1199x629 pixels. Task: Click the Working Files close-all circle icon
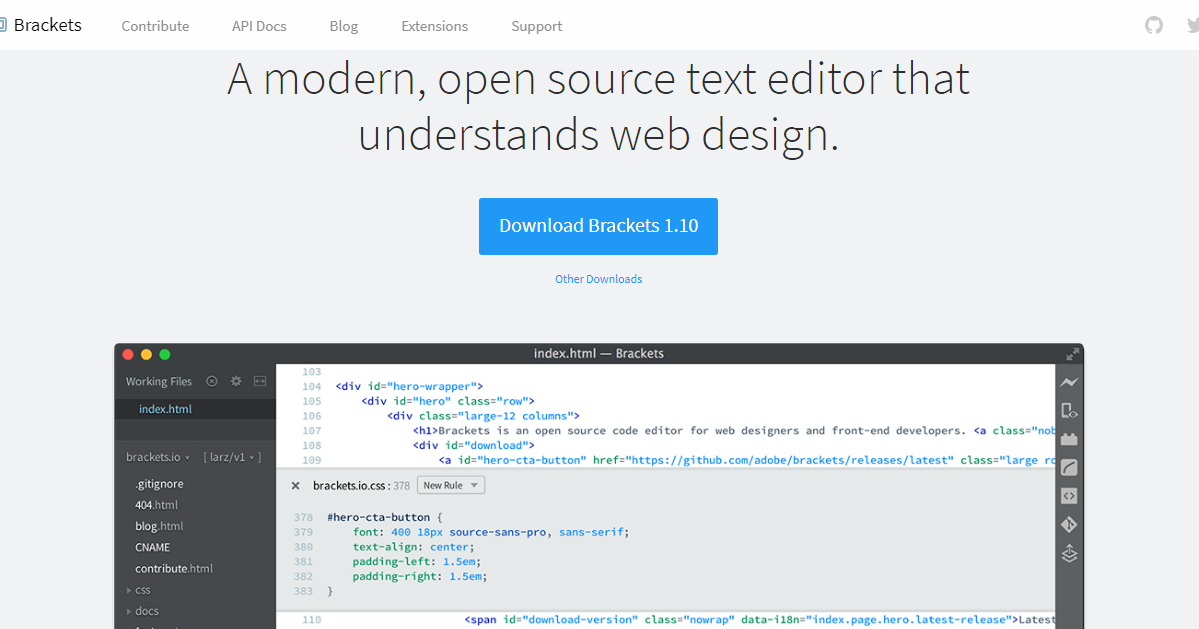212,381
